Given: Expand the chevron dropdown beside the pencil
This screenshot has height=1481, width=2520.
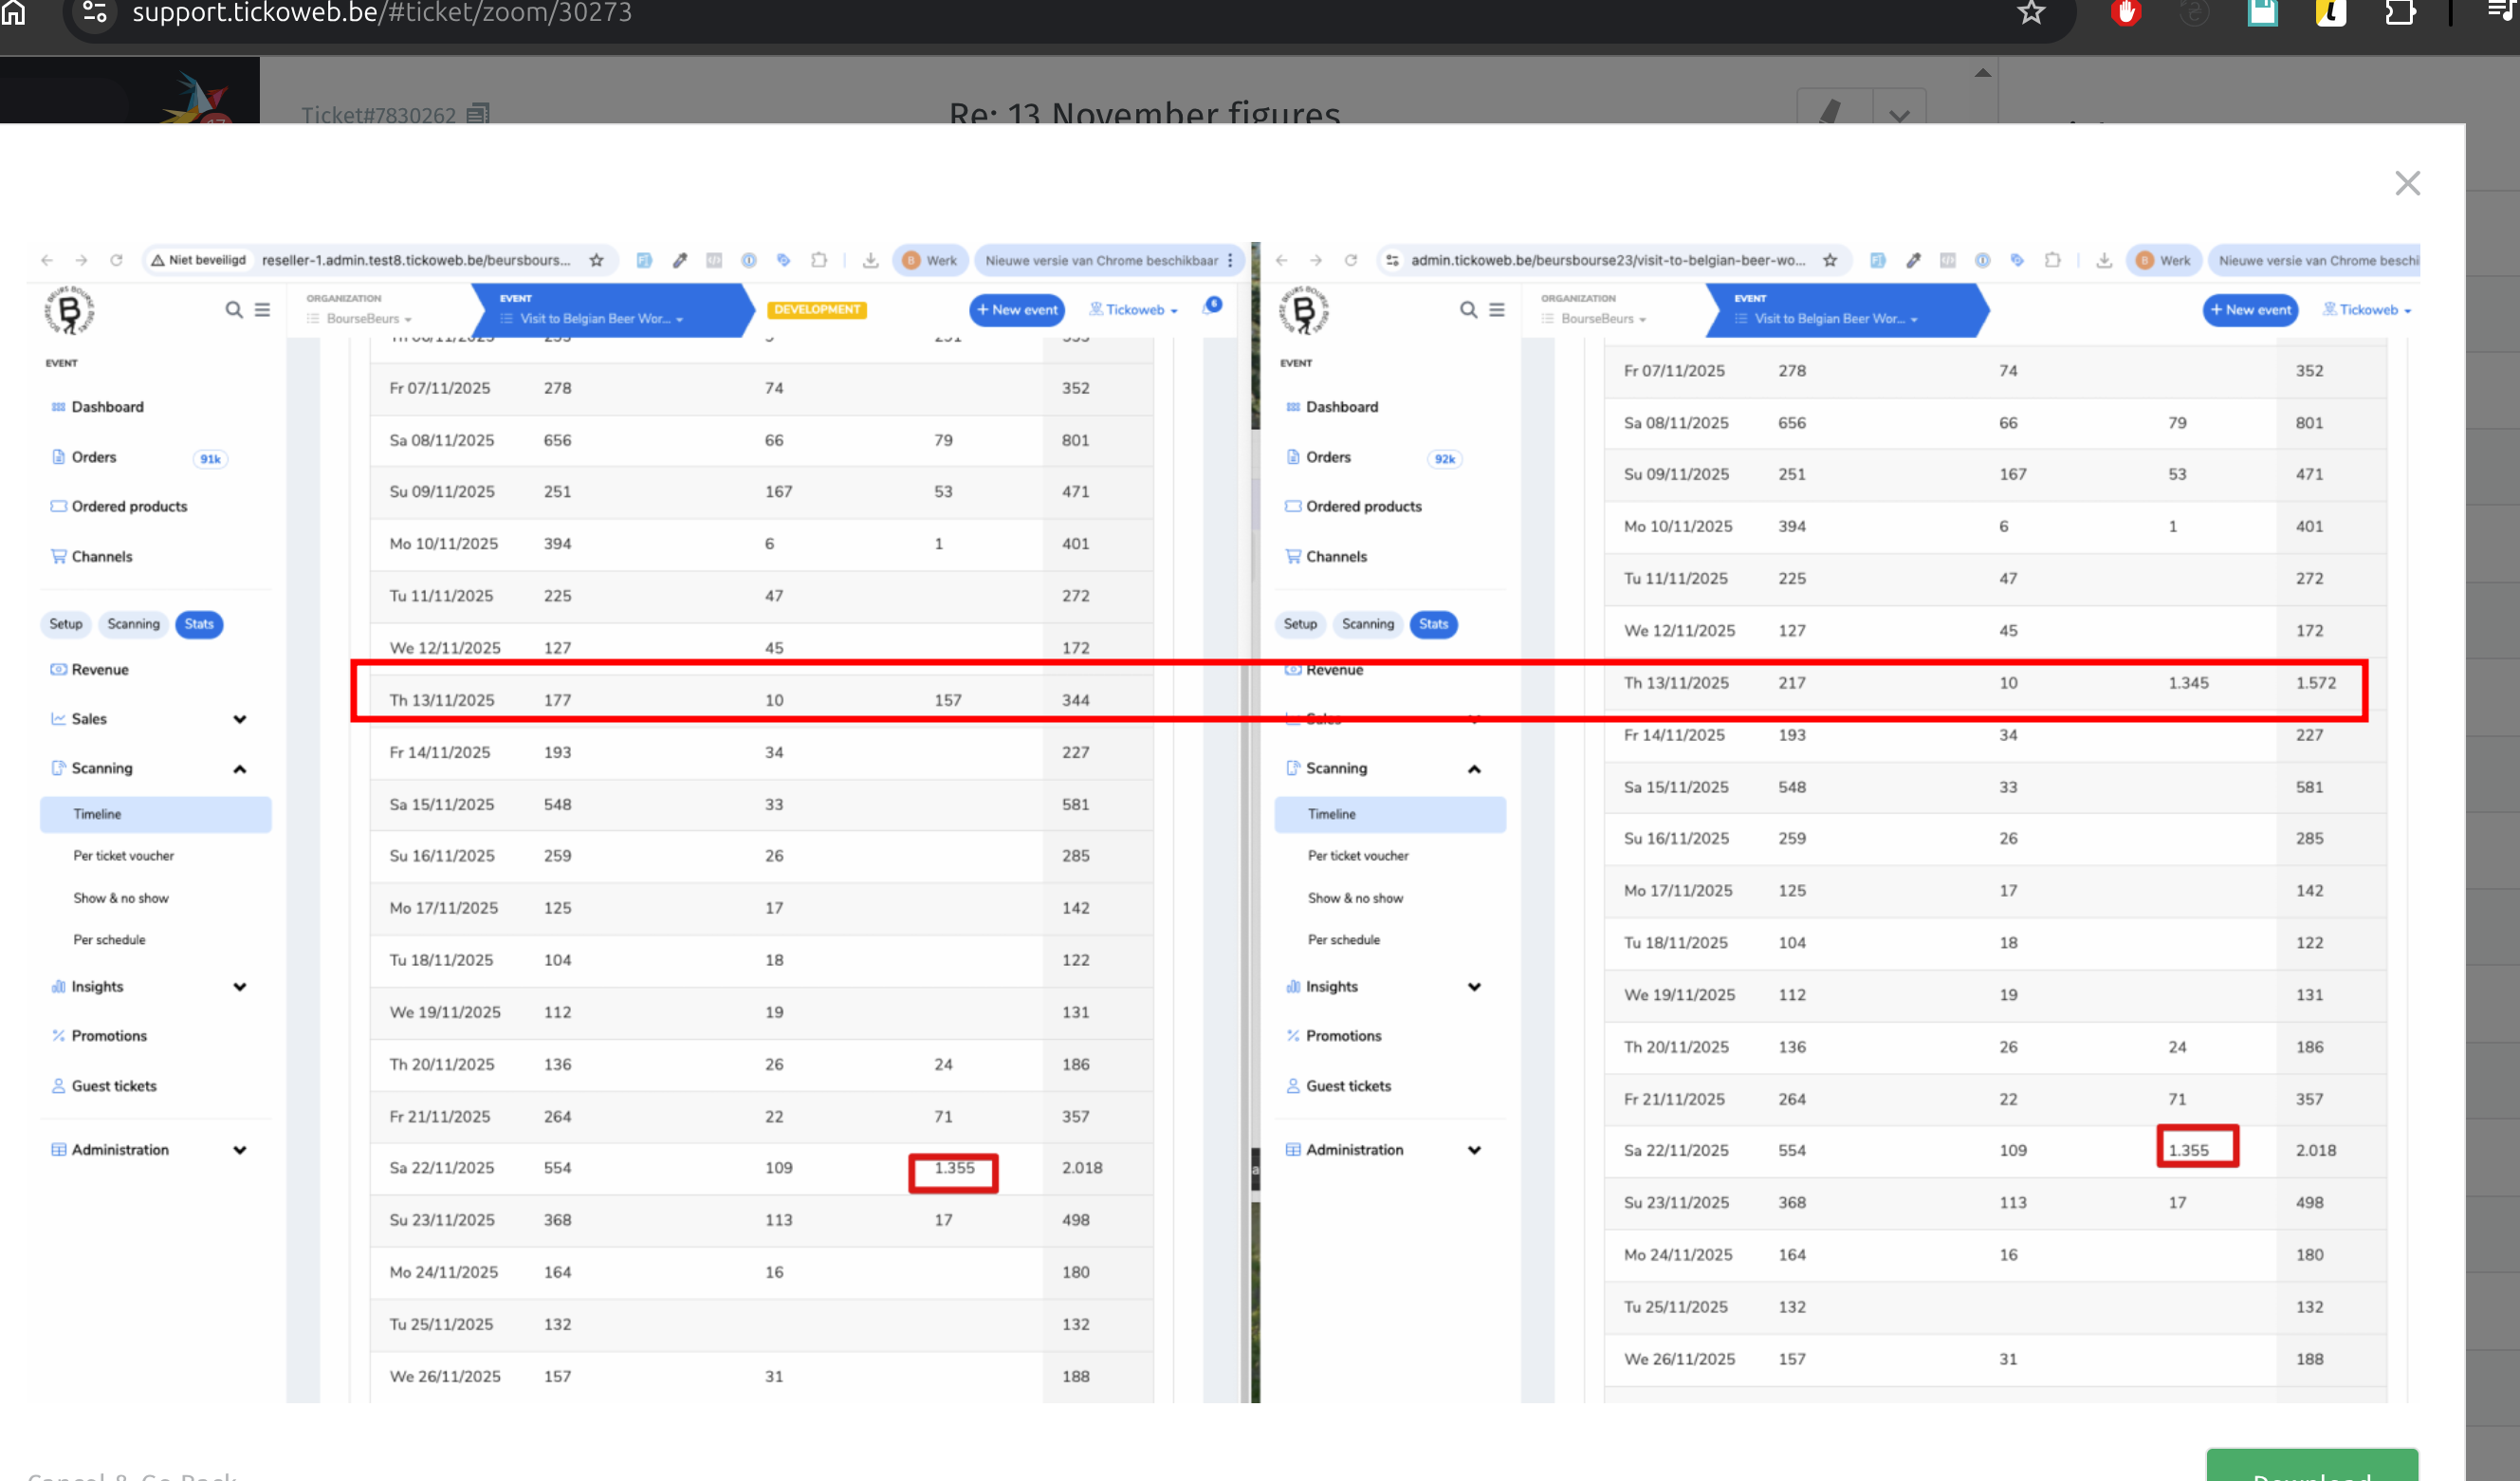Looking at the screenshot, I should tap(1899, 114).
